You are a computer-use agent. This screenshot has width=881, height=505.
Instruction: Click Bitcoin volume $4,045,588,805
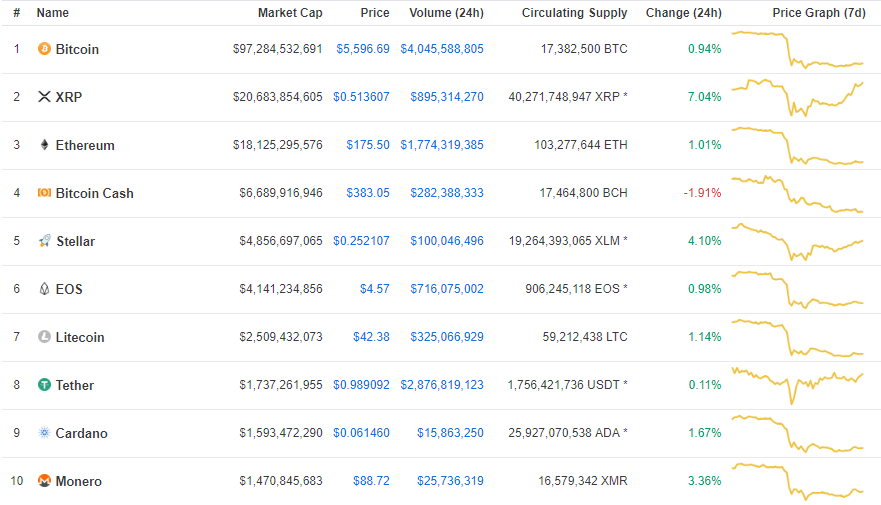[442, 49]
